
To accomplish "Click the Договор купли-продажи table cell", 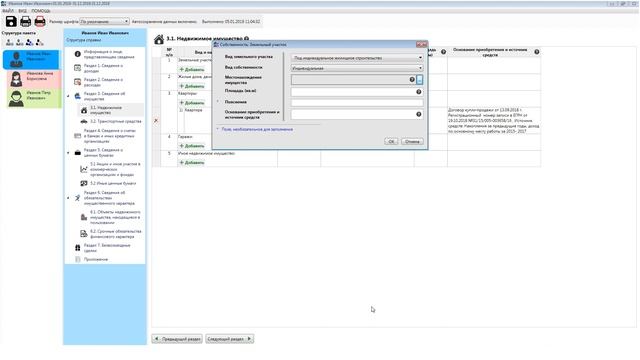I will 494,120.
